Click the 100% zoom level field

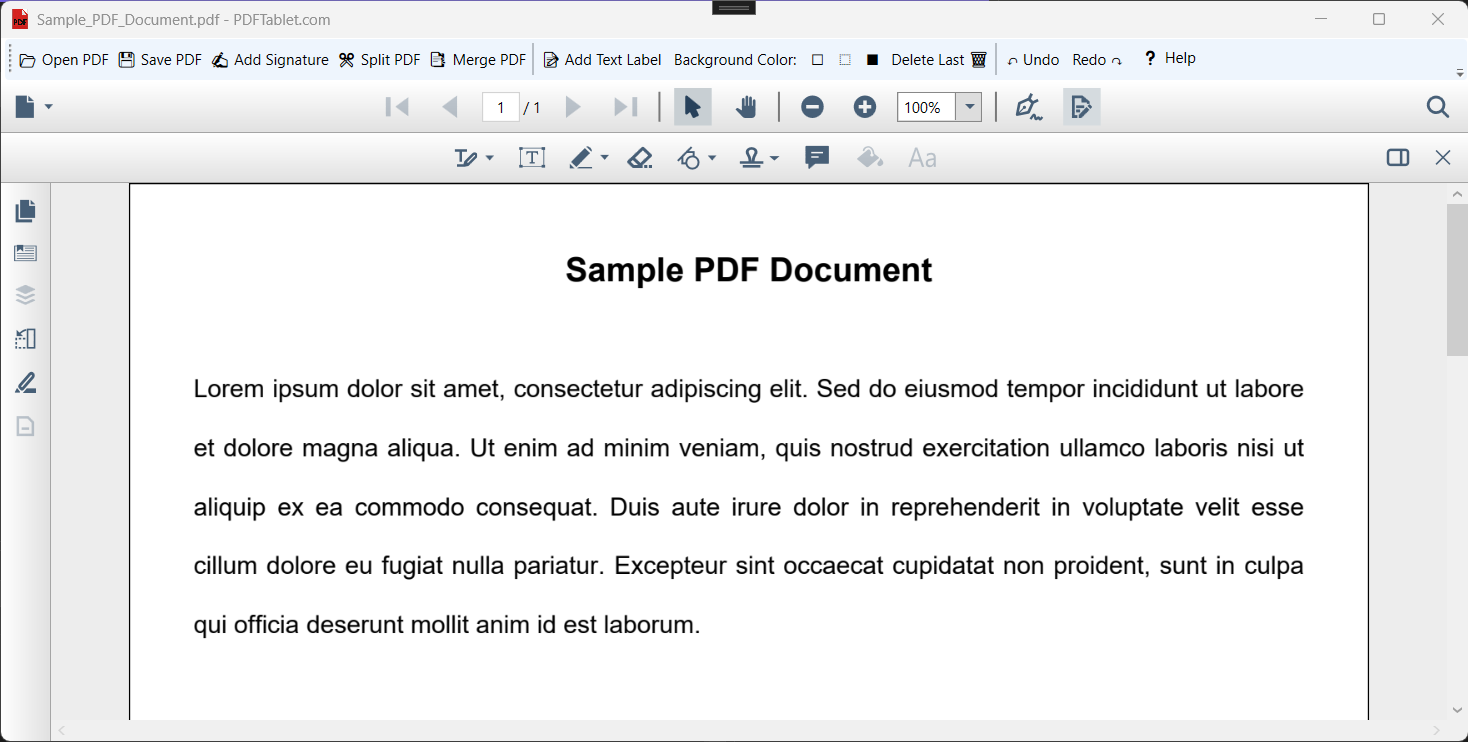[x=926, y=107]
